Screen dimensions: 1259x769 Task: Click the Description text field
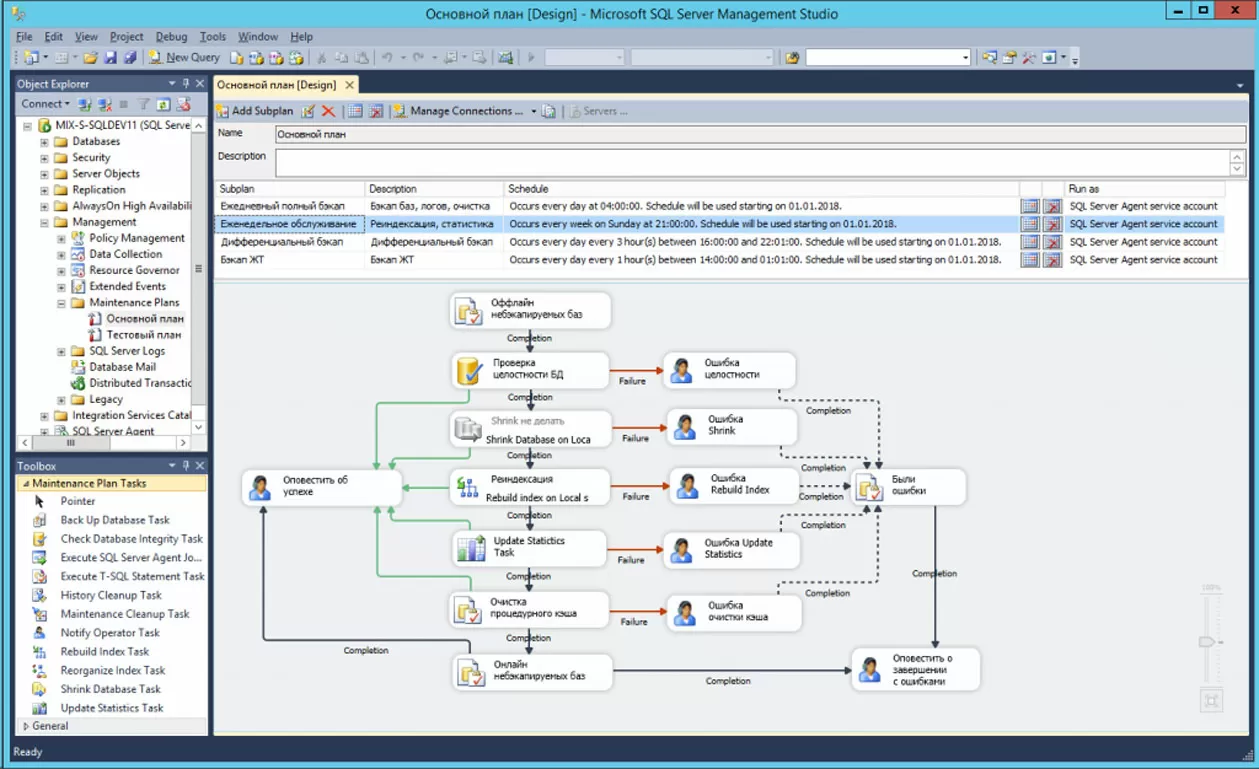(x=752, y=162)
